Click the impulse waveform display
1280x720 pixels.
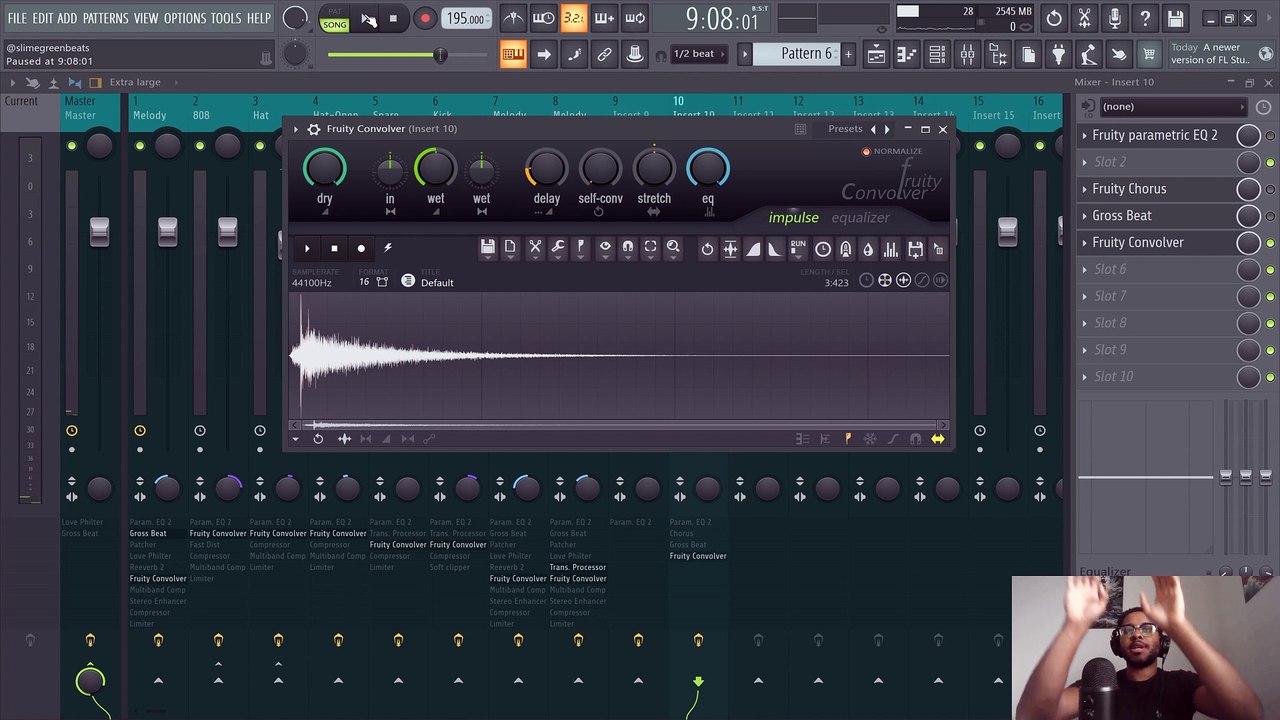[620, 356]
